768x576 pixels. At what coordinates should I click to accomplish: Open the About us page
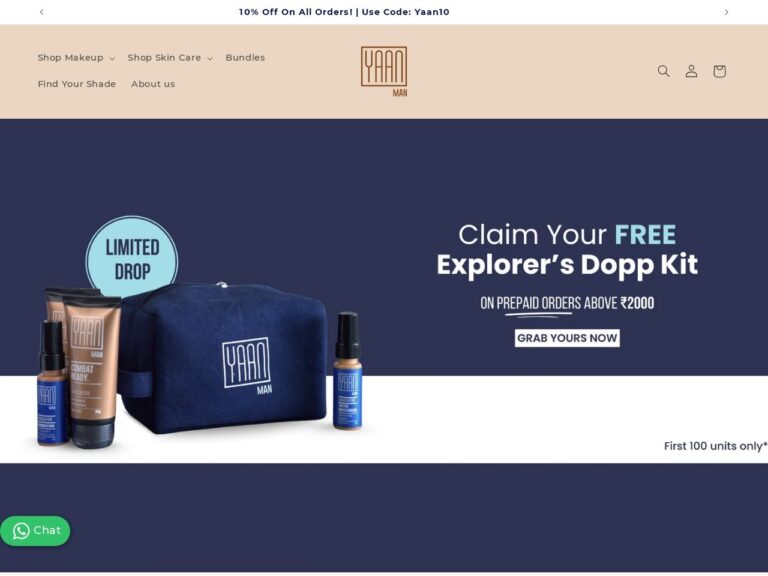tap(153, 84)
